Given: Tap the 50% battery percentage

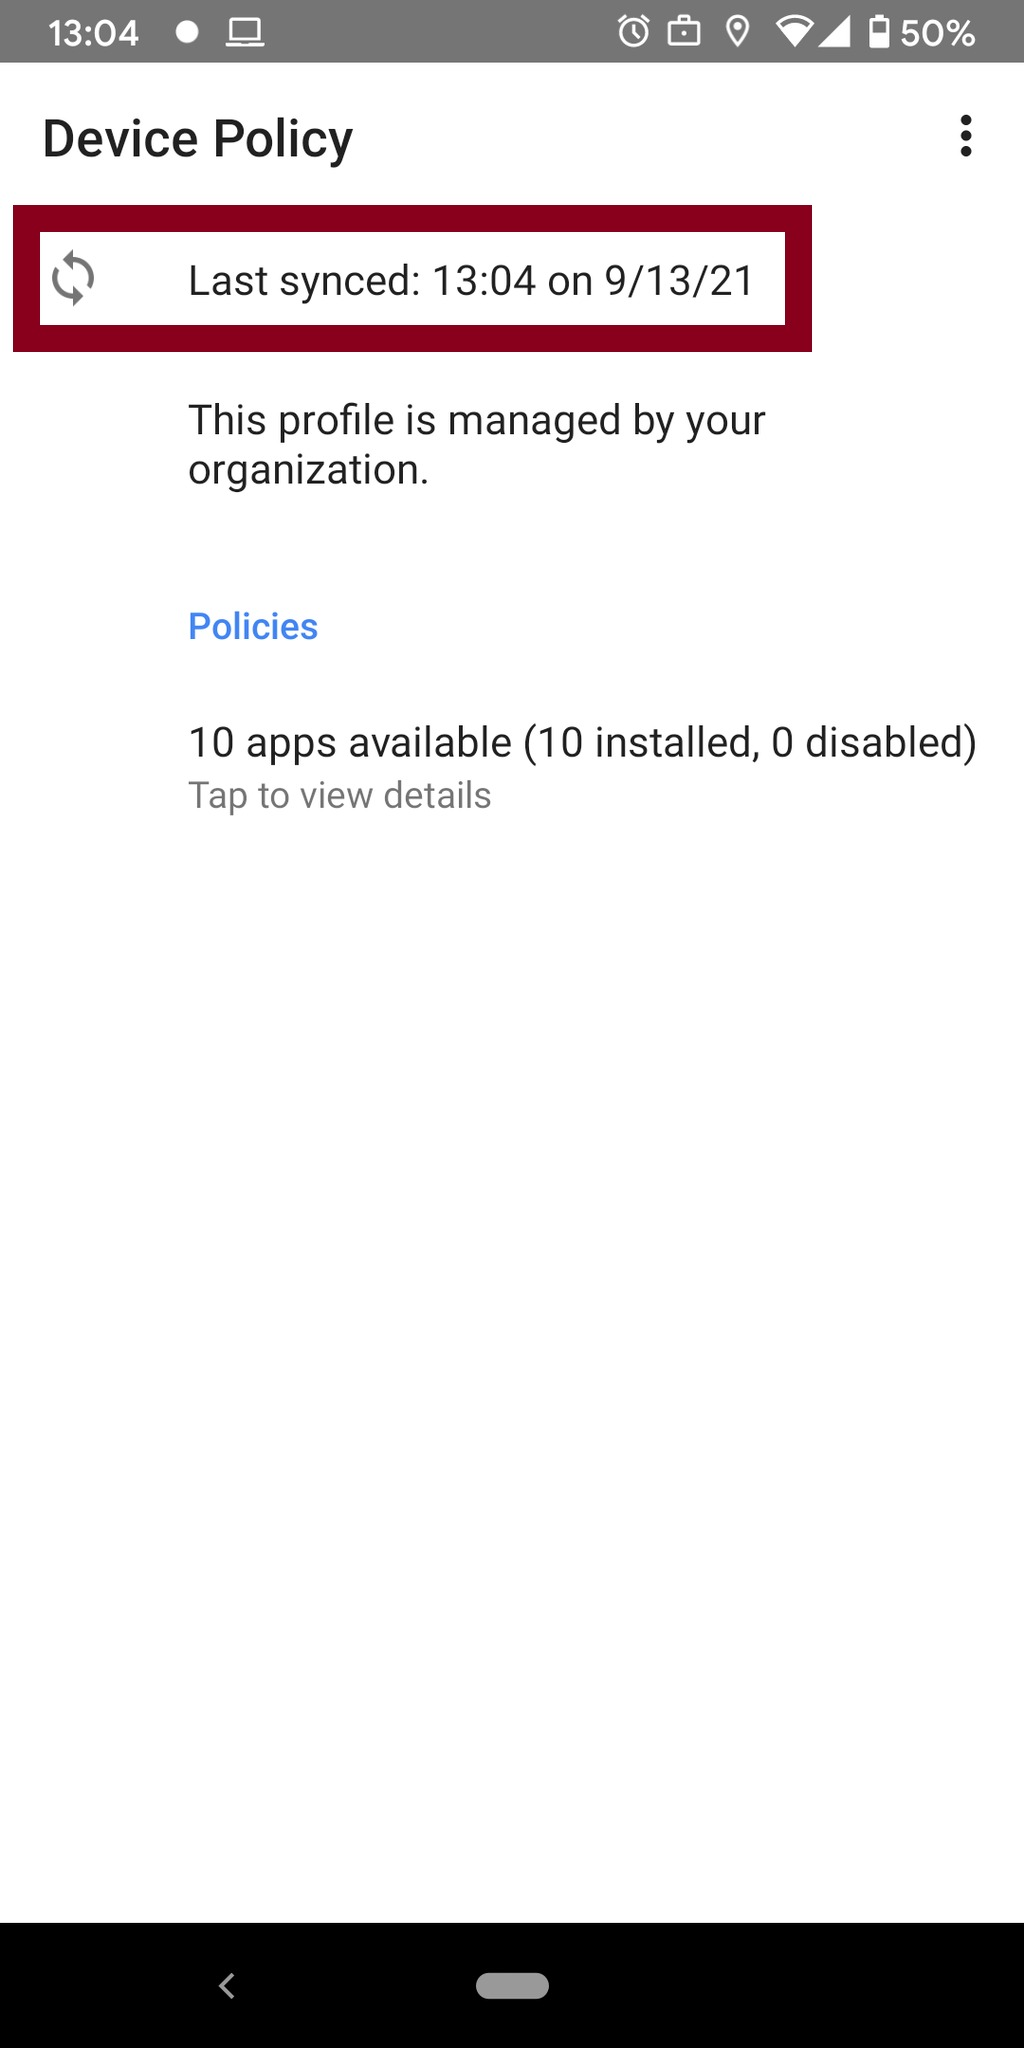Looking at the screenshot, I should pyautogui.click(x=937, y=33).
